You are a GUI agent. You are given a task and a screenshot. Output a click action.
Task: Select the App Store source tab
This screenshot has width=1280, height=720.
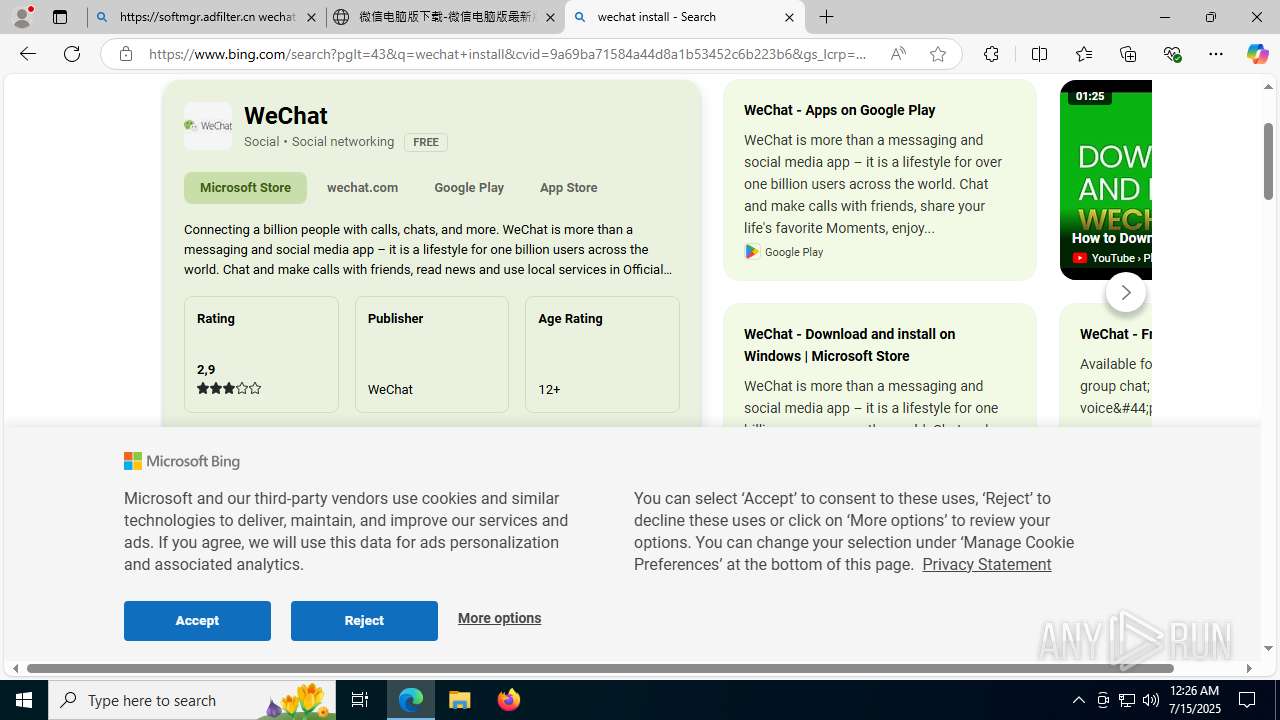[568, 187]
